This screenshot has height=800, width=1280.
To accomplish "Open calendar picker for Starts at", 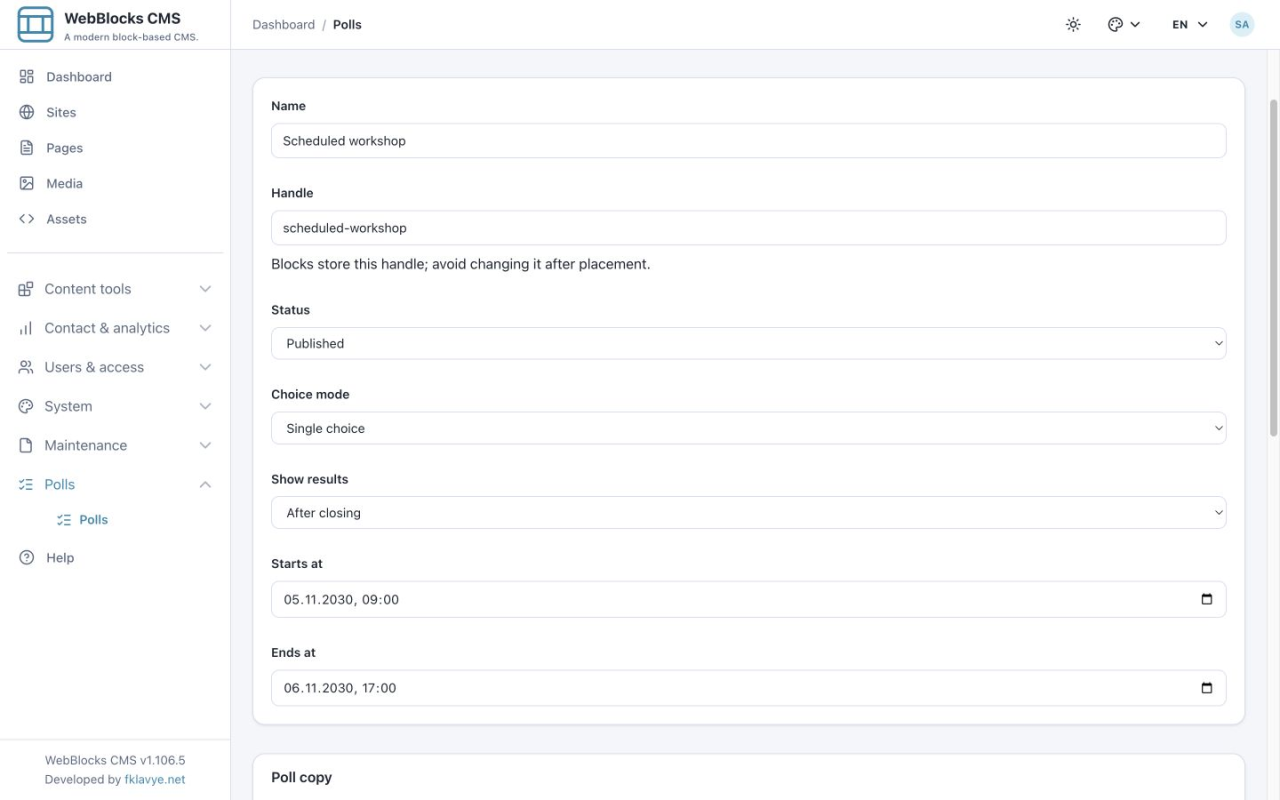I will [1206, 600].
